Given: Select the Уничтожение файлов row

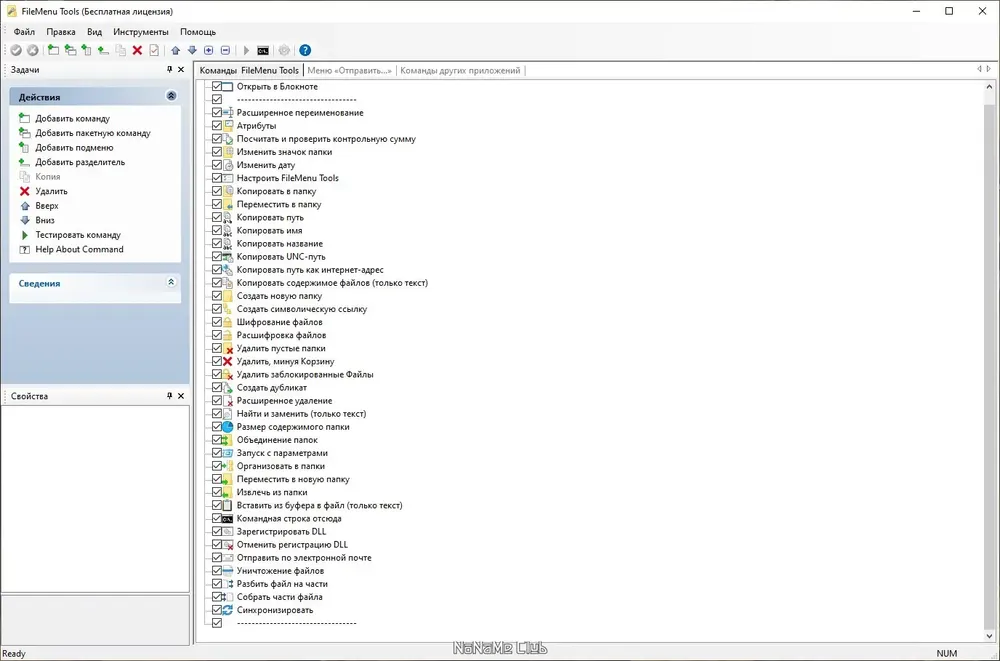Looking at the screenshot, I should click(x=280, y=571).
